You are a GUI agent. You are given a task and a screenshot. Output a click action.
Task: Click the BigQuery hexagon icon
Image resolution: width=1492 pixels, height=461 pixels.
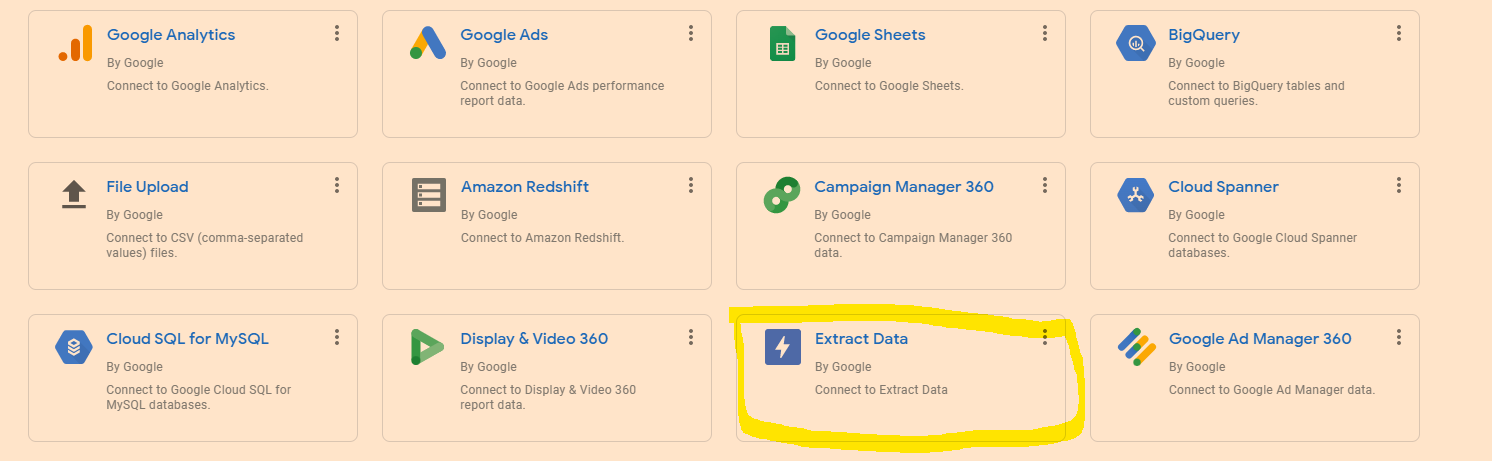1135,43
